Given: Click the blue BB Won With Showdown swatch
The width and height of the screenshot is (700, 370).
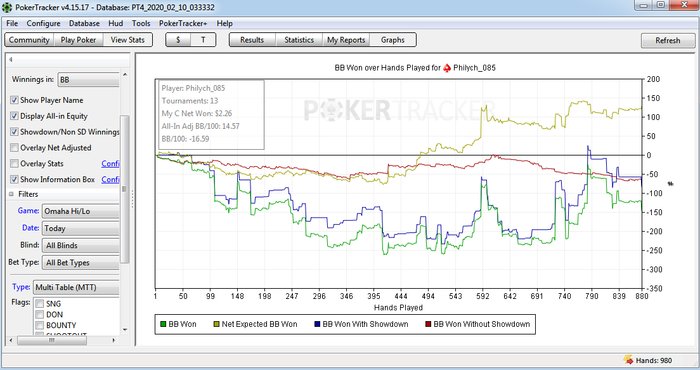Looking at the screenshot, I should (x=317, y=324).
